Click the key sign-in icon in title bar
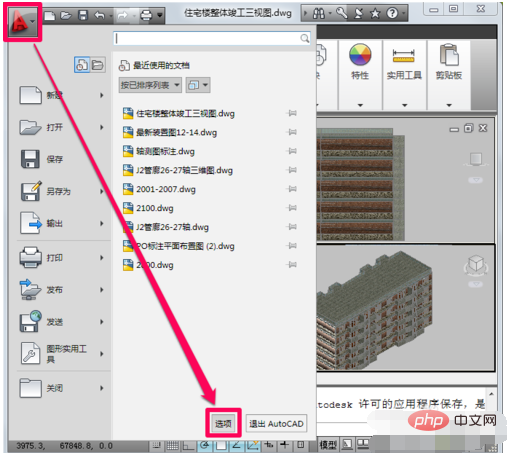507x453 pixels. 342,14
